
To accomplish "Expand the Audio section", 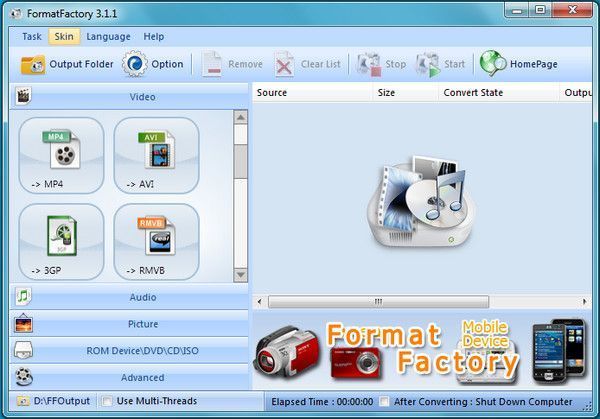I will (129, 297).
